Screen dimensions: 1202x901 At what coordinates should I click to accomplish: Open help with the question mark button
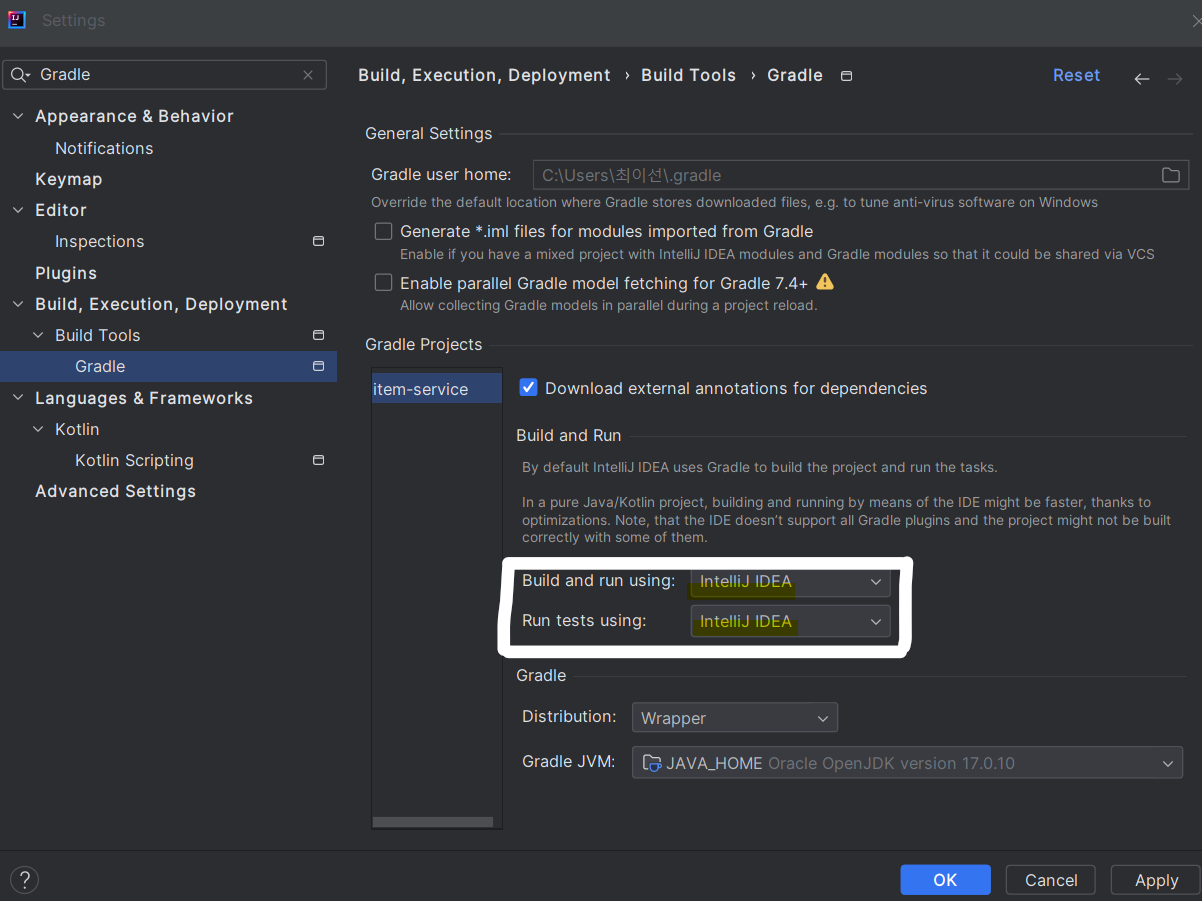click(24, 880)
